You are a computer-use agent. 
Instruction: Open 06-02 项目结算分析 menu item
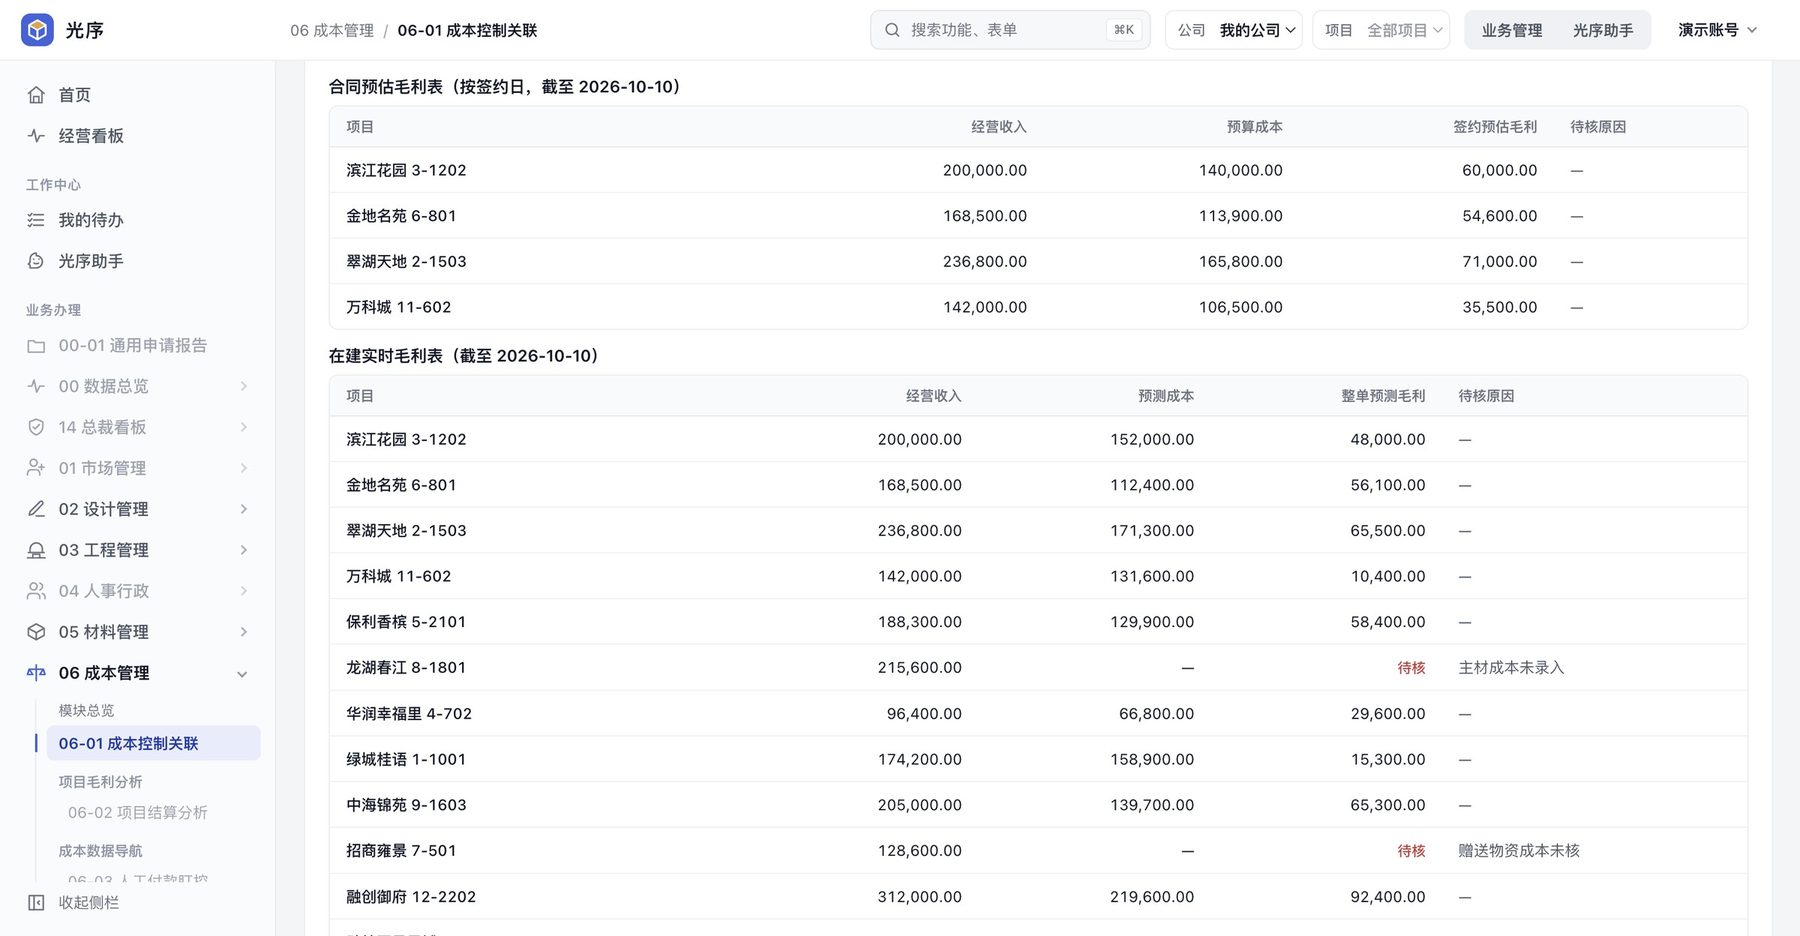pyautogui.click(x=138, y=813)
